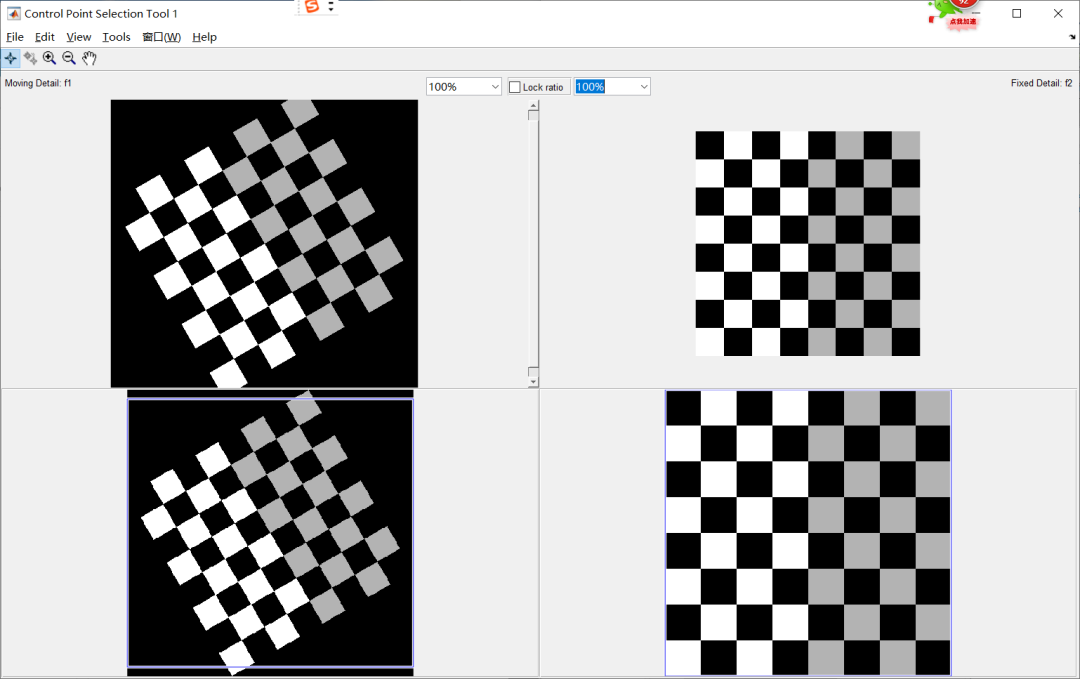Screen dimensions: 1080x679
Task: Open the Tools menu
Action: pyautogui.click(x=116, y=37)
